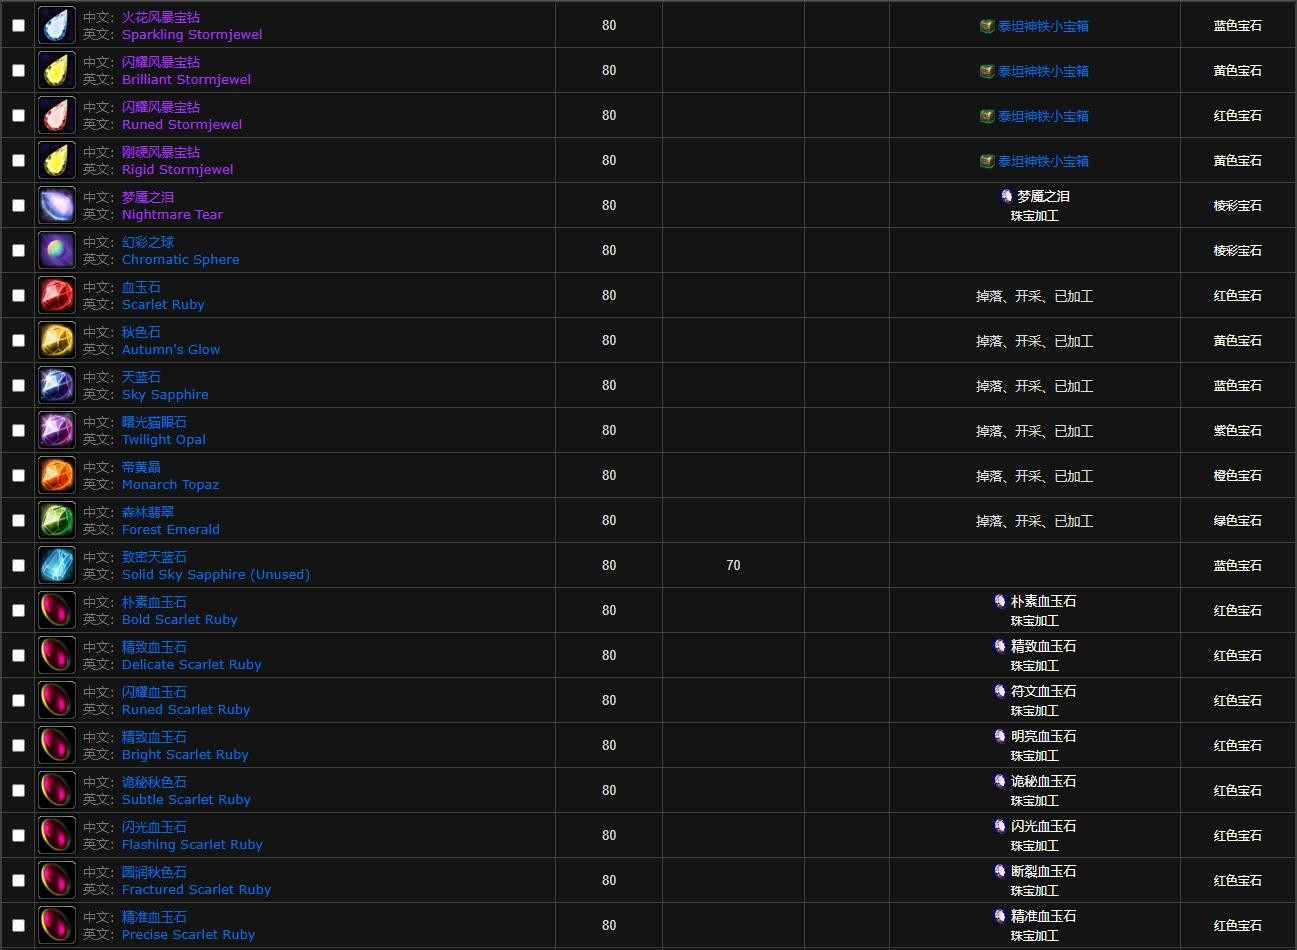The image size is (1297, 950).
Task: Check the Rigid Stormjewel row checkbox
Action: click(x=18, y=160)
